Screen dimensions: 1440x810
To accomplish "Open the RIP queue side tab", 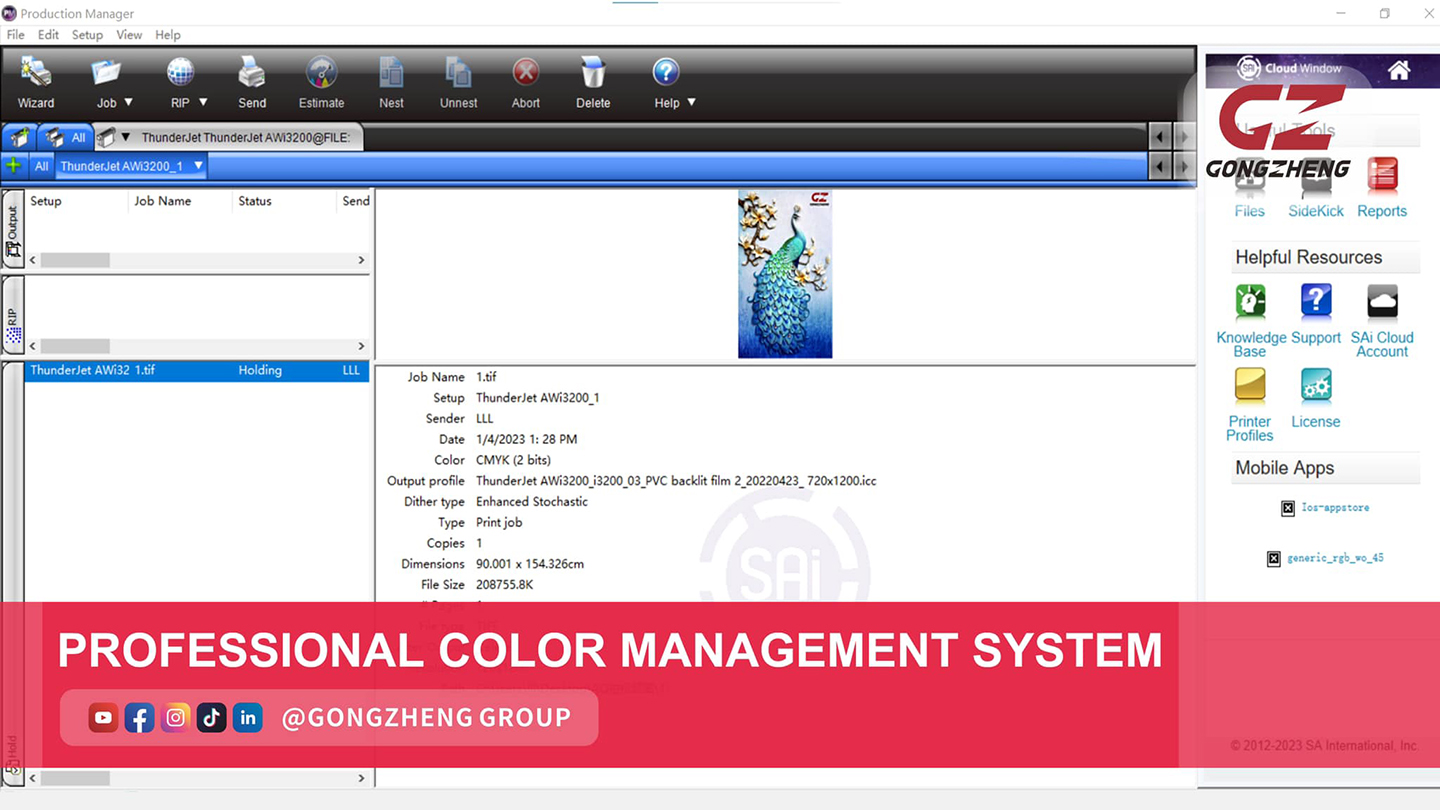I will coord(13,314).
